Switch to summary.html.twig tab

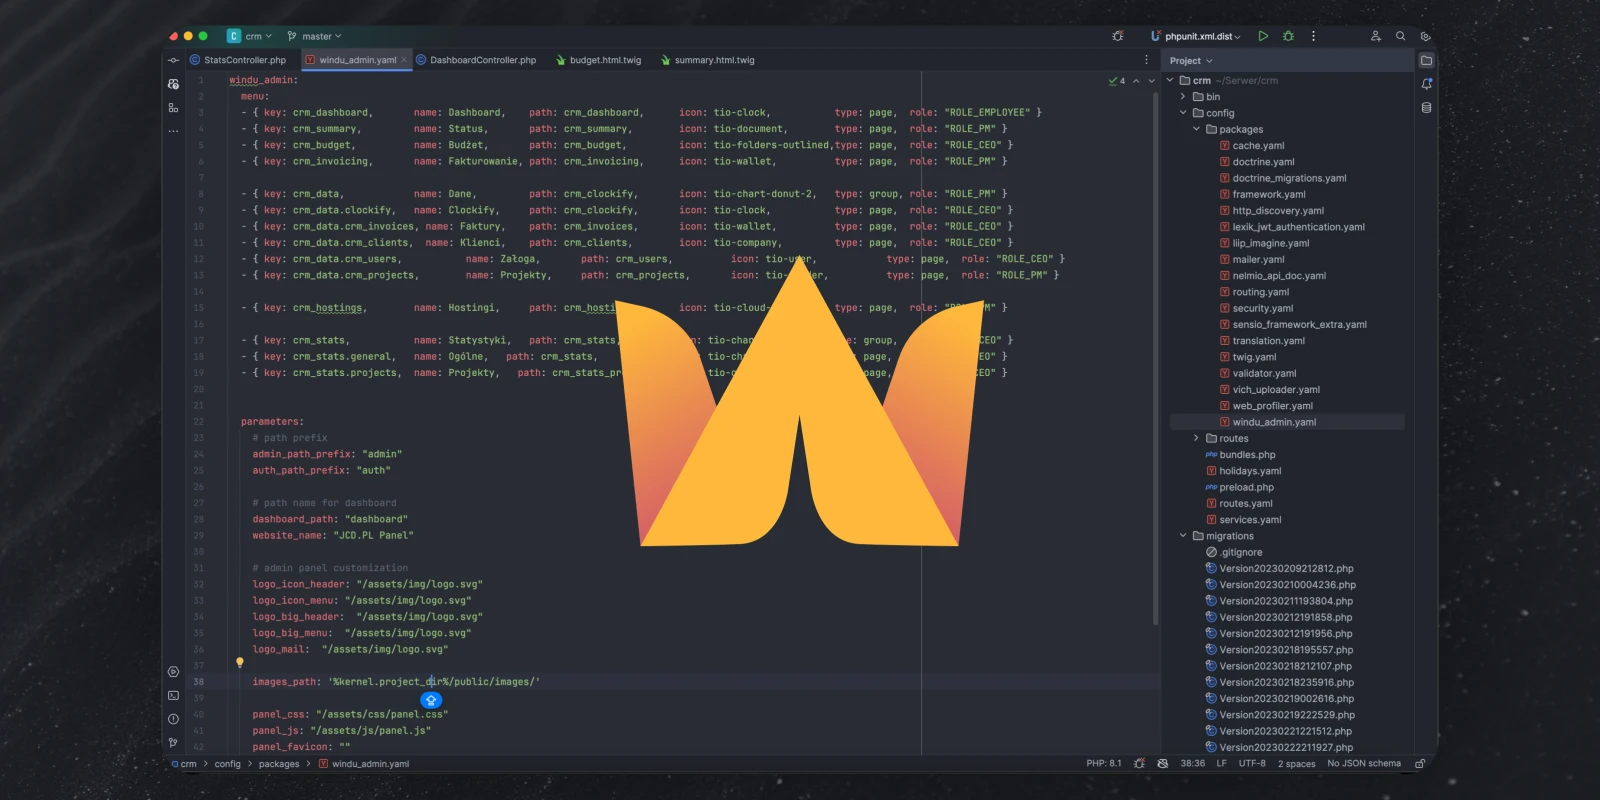pyautogui.click(x=707, y=60)
